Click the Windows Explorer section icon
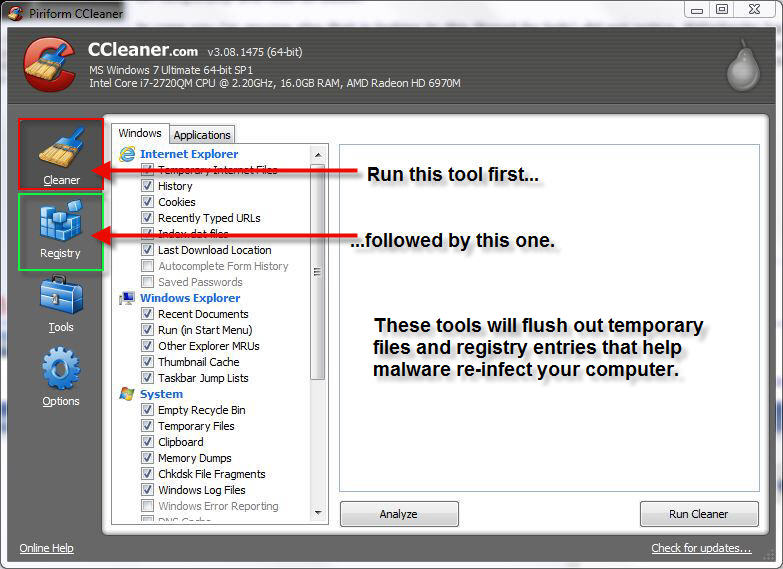The height and width of the screenshot is (569, 783). [127, 298]
